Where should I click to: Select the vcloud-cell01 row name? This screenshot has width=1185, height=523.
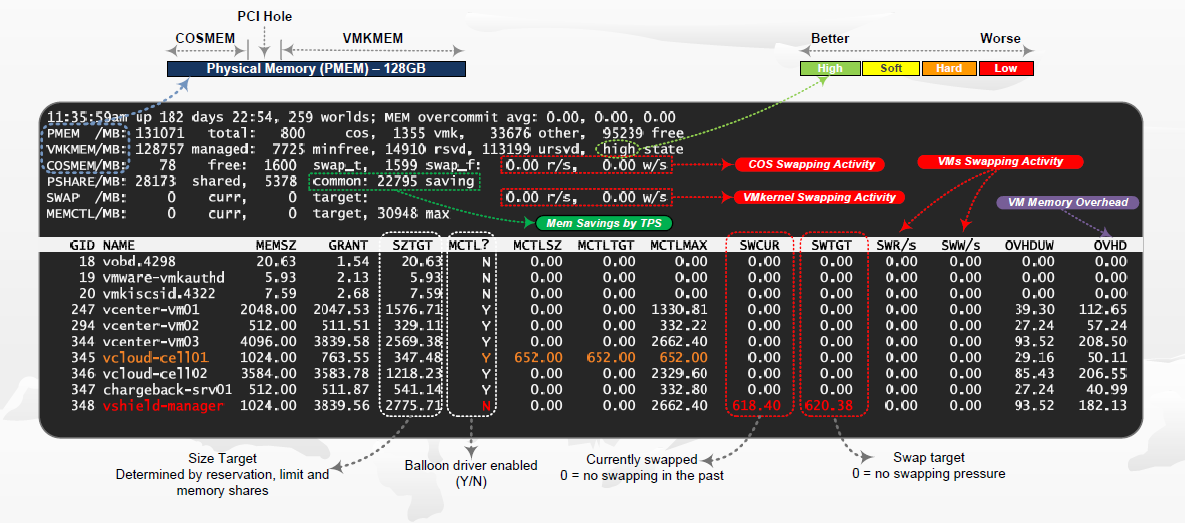point(155,356)
